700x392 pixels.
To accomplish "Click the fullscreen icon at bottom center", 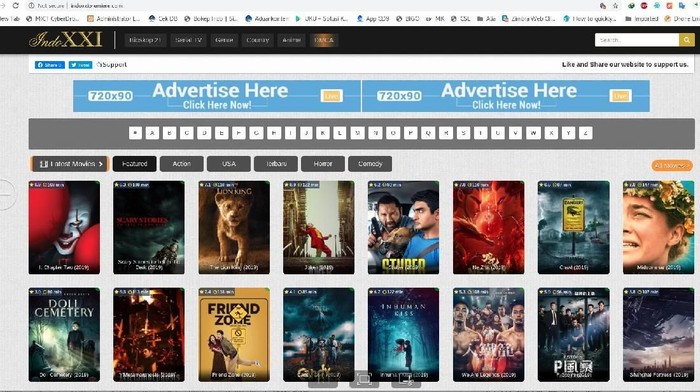I will [x=364, y=379].
